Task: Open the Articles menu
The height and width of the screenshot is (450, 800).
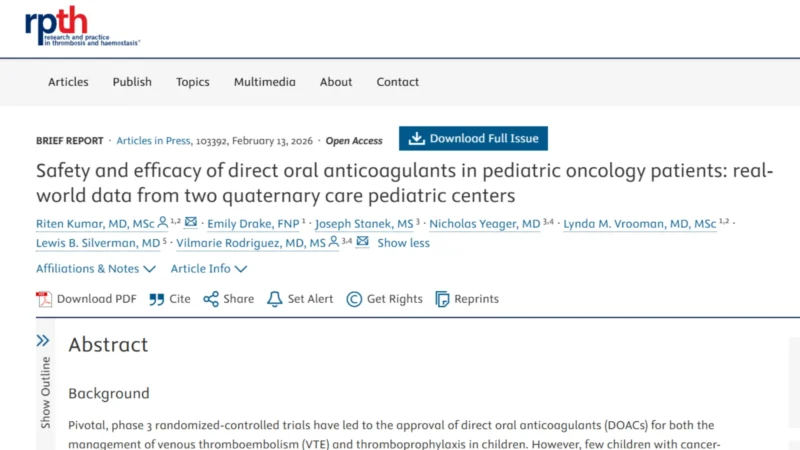Action: pyautogui.click(x=68, y=82)
